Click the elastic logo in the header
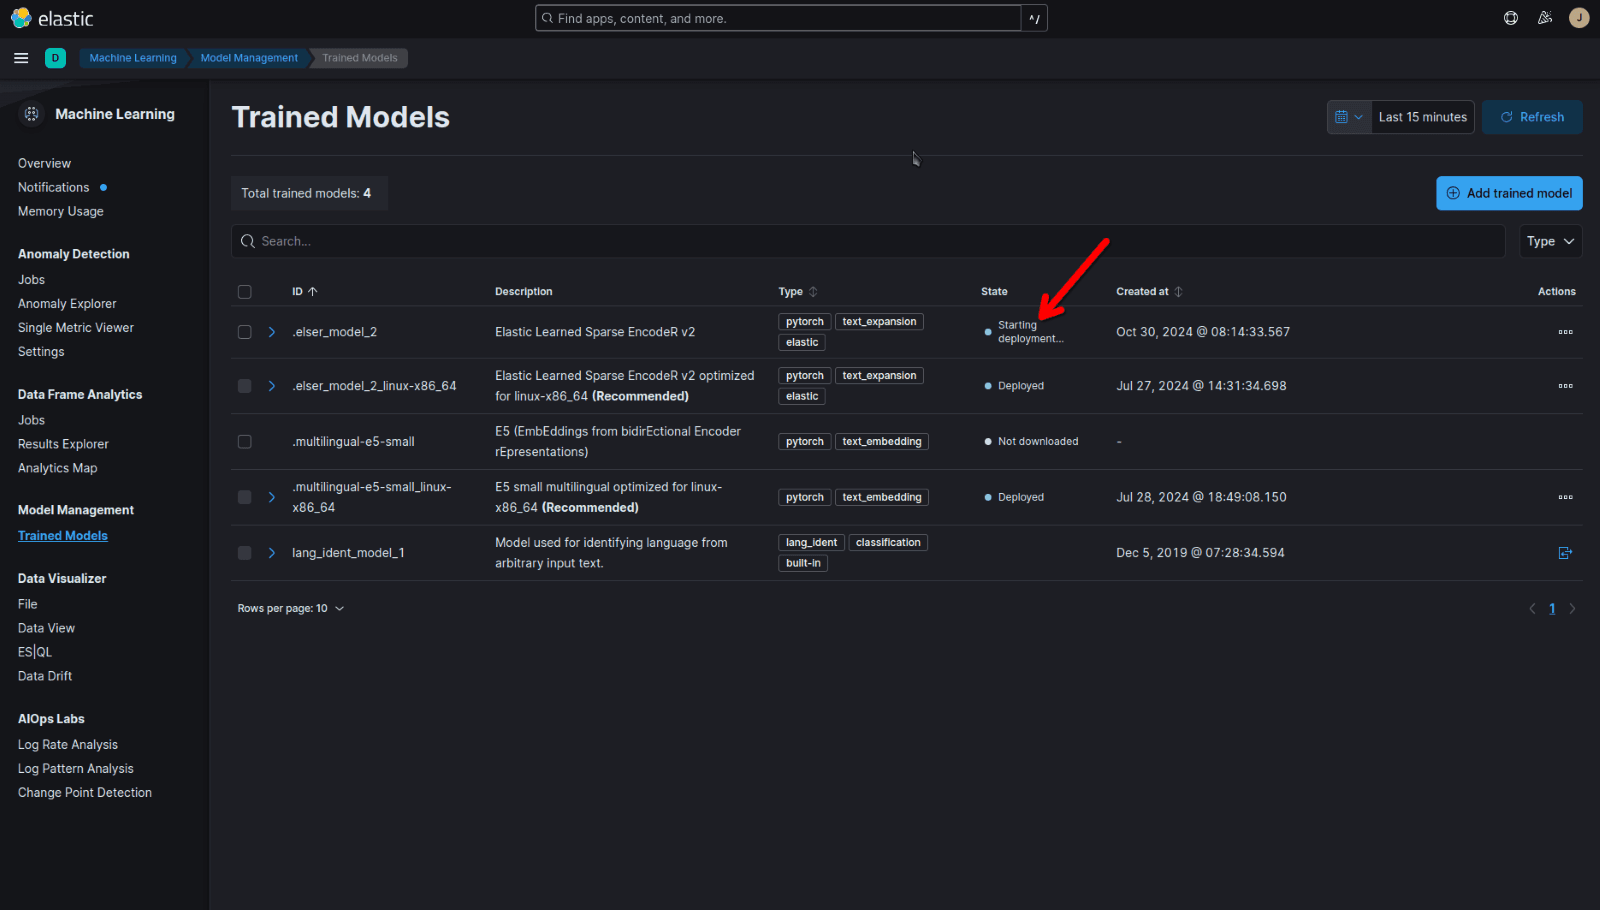The height and width of the screenshot is (910, 1600). [52, 17]
